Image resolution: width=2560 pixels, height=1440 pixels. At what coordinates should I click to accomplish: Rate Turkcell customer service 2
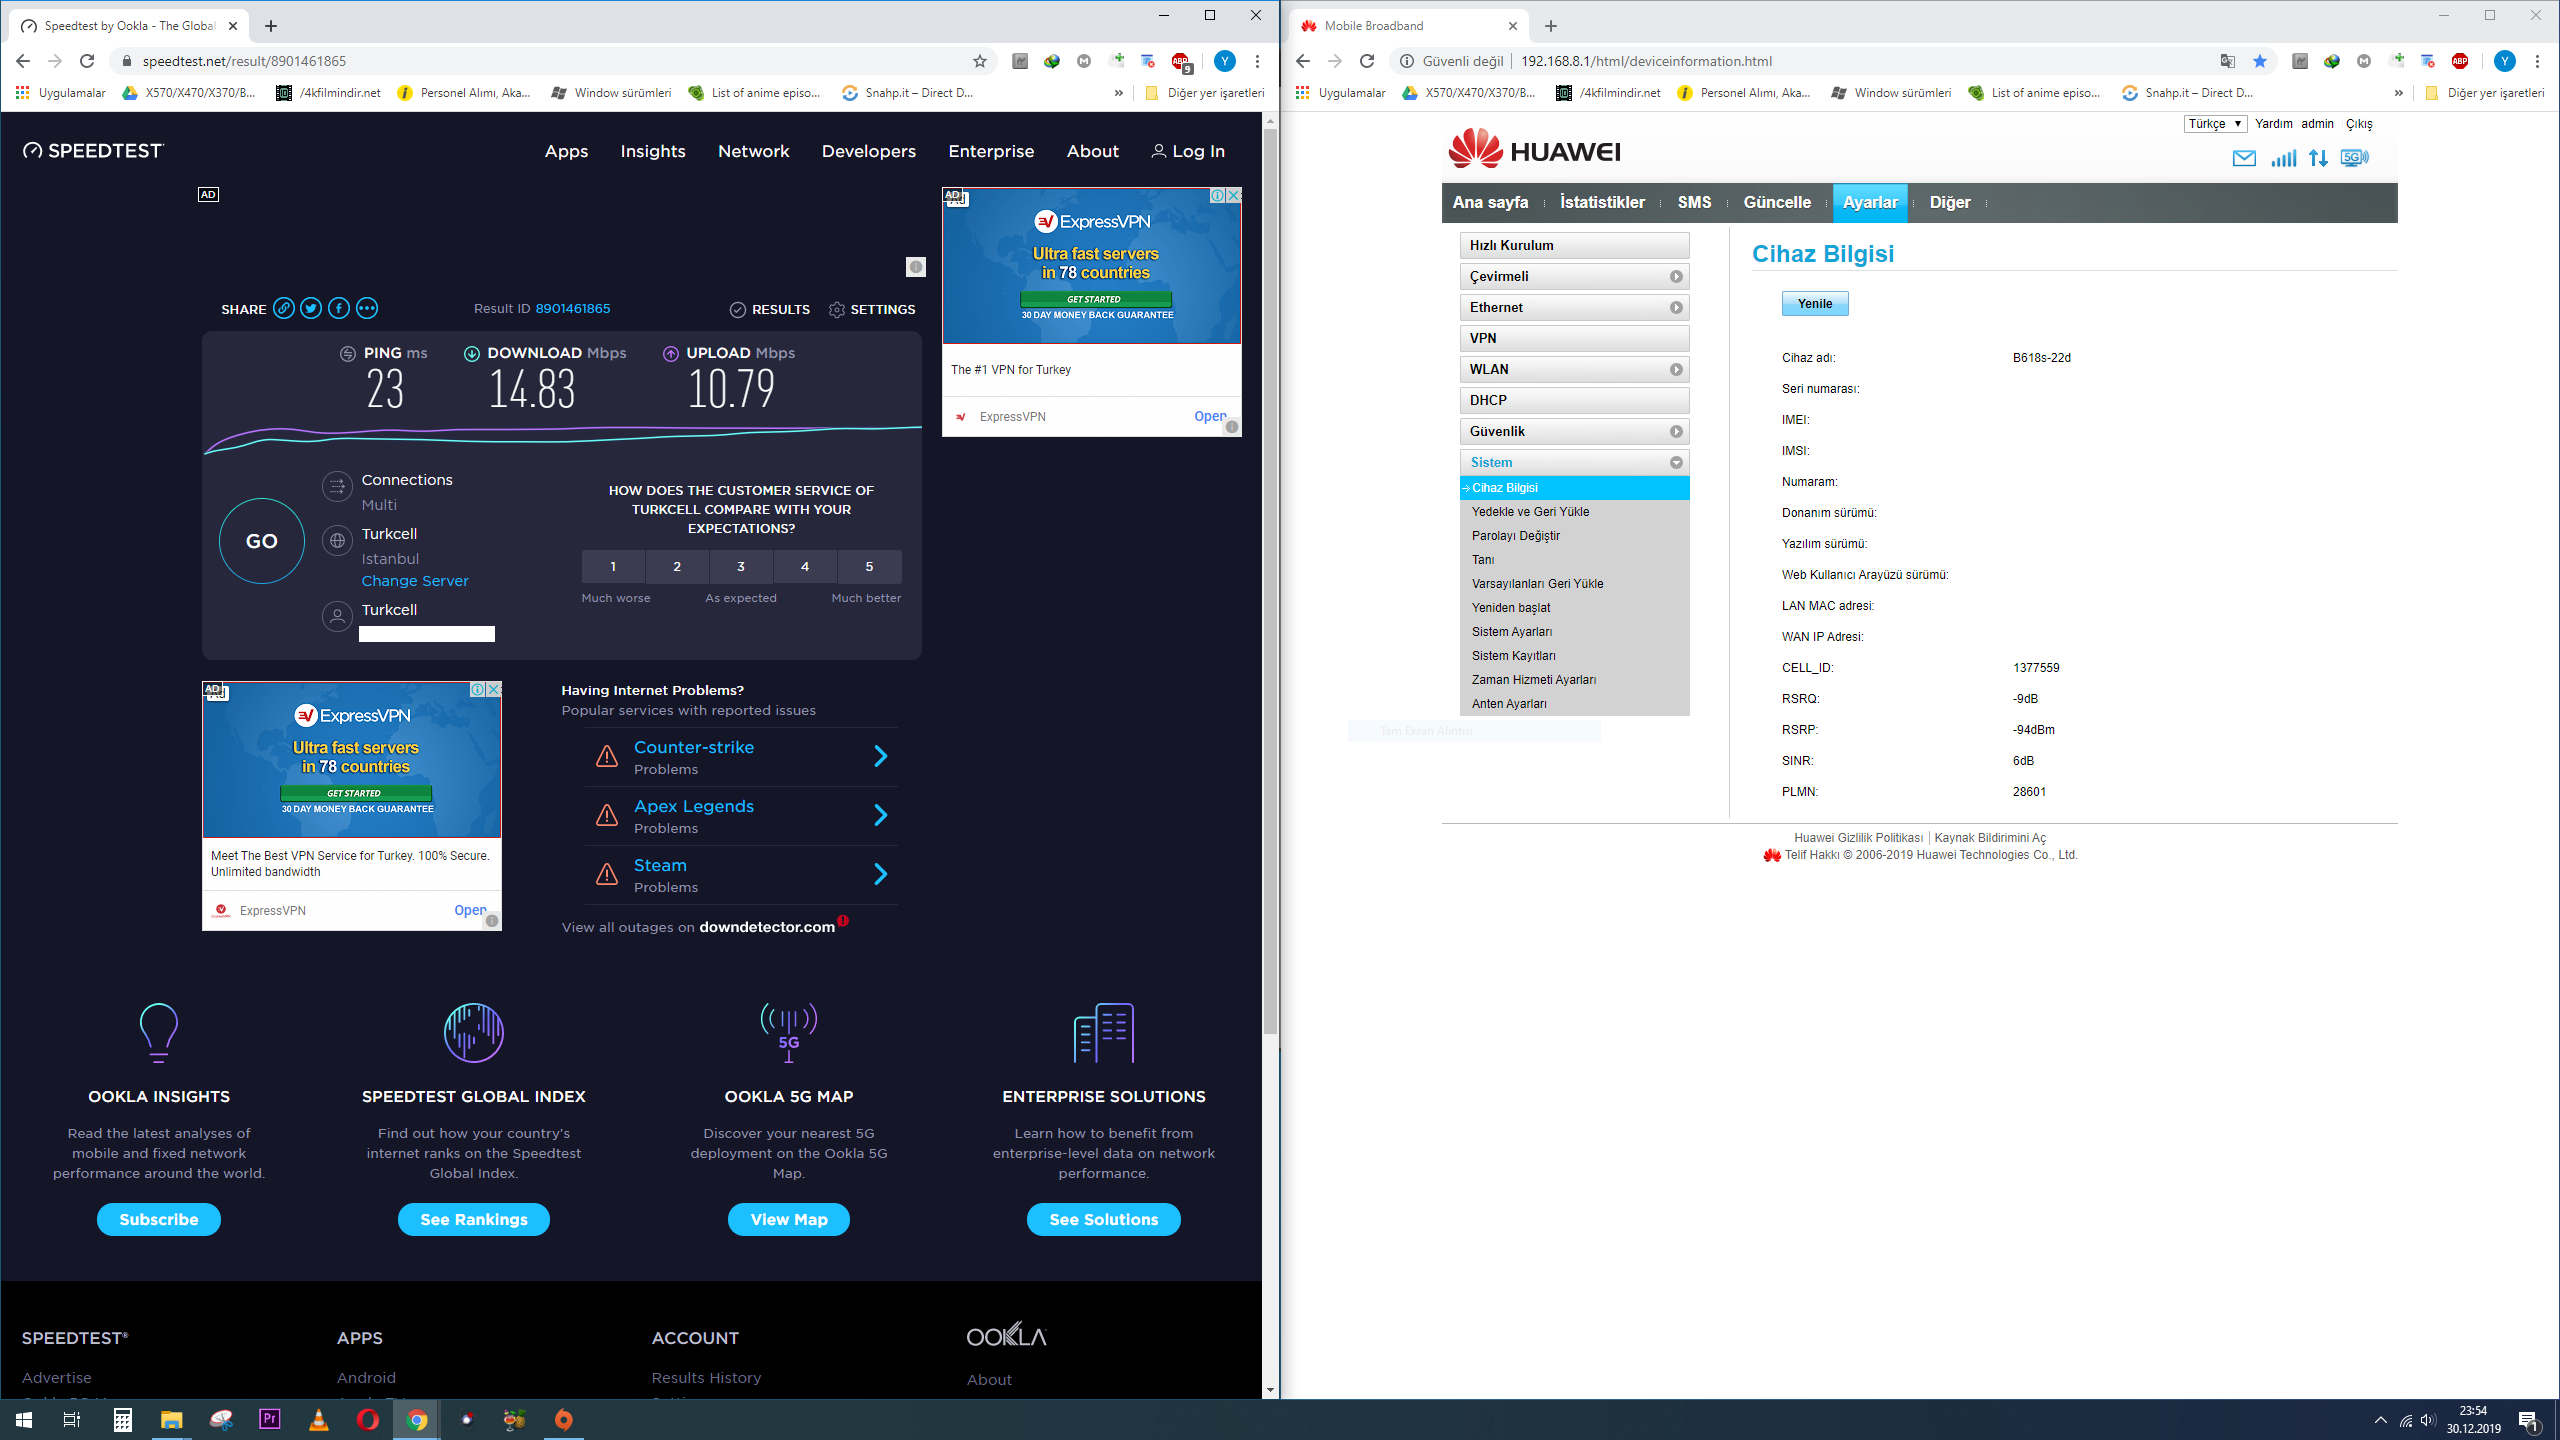point(677,566)
